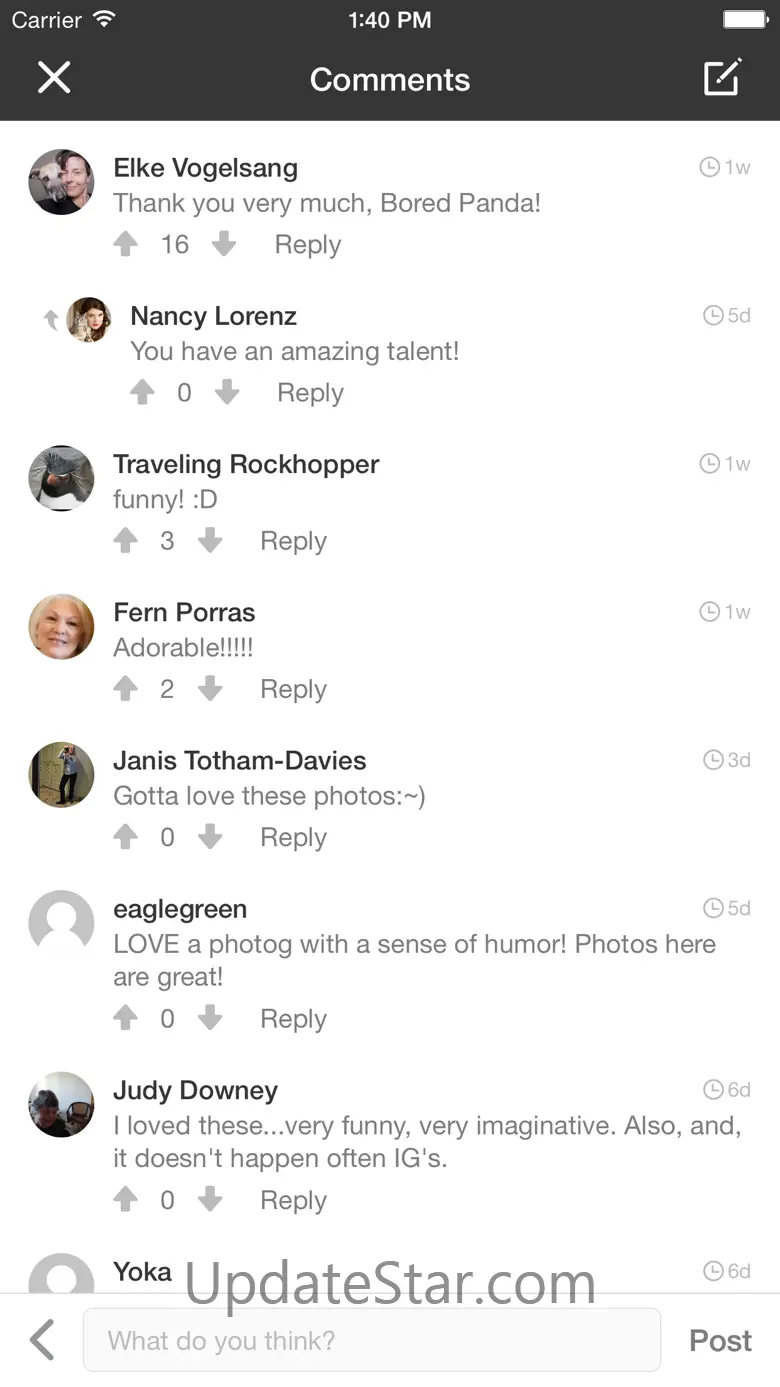Reply to Fern Porras's comment
The image size is (780, 1387).
coord(293,689)
